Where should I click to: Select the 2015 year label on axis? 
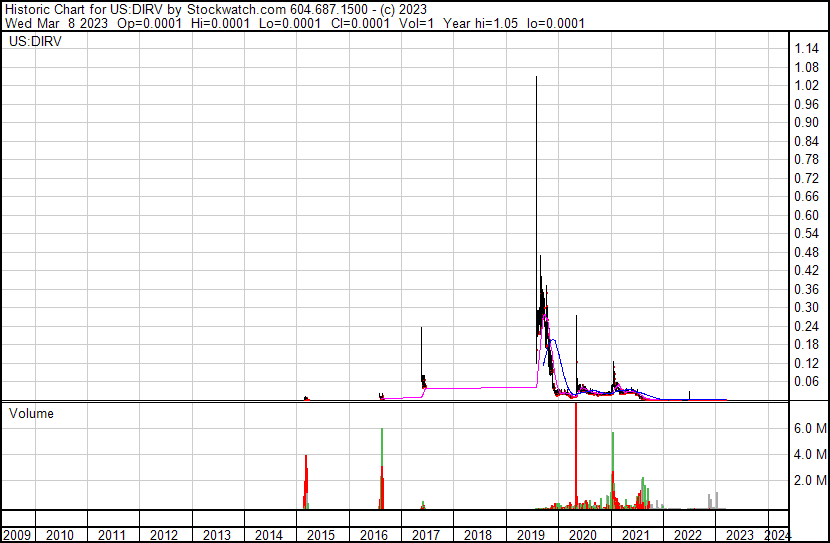(x=321, y=535)
